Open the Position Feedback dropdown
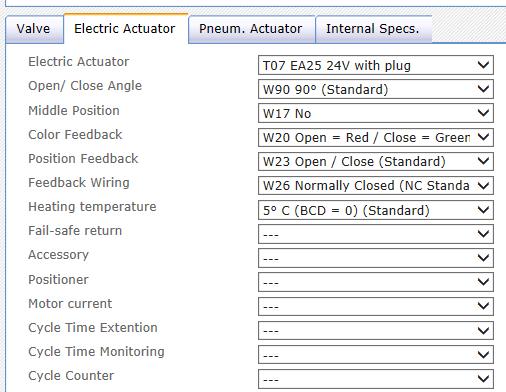This screenshot has height=392, width=506. 376,162
